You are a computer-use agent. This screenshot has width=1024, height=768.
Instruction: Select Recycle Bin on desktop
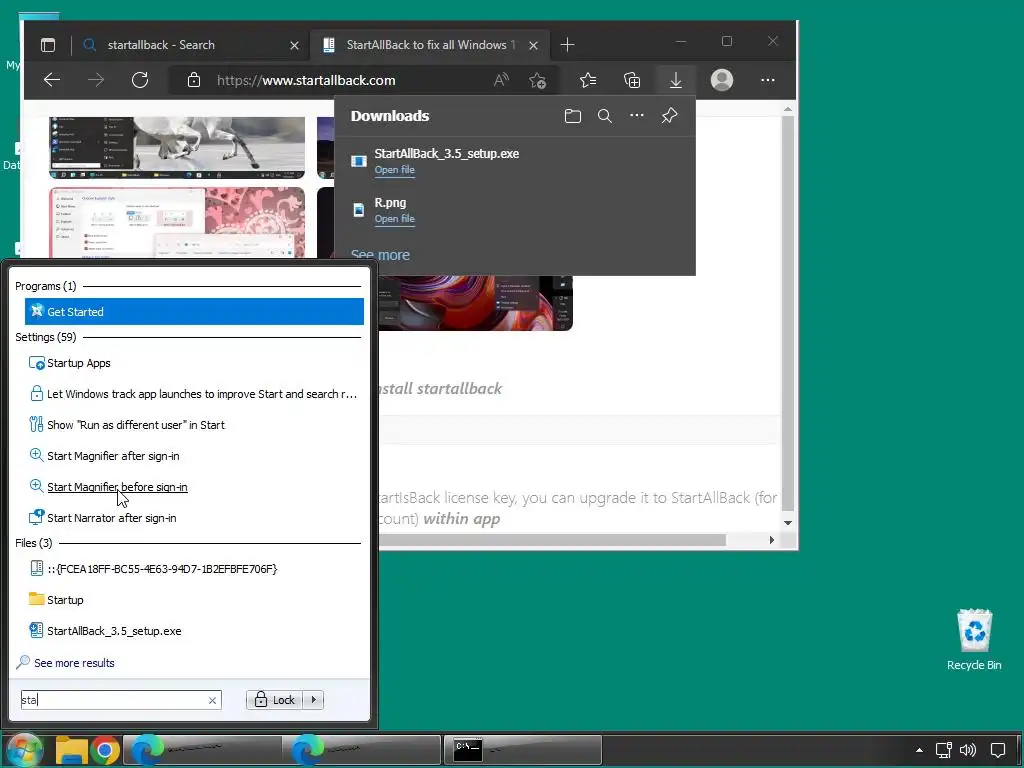click(974, 640)
